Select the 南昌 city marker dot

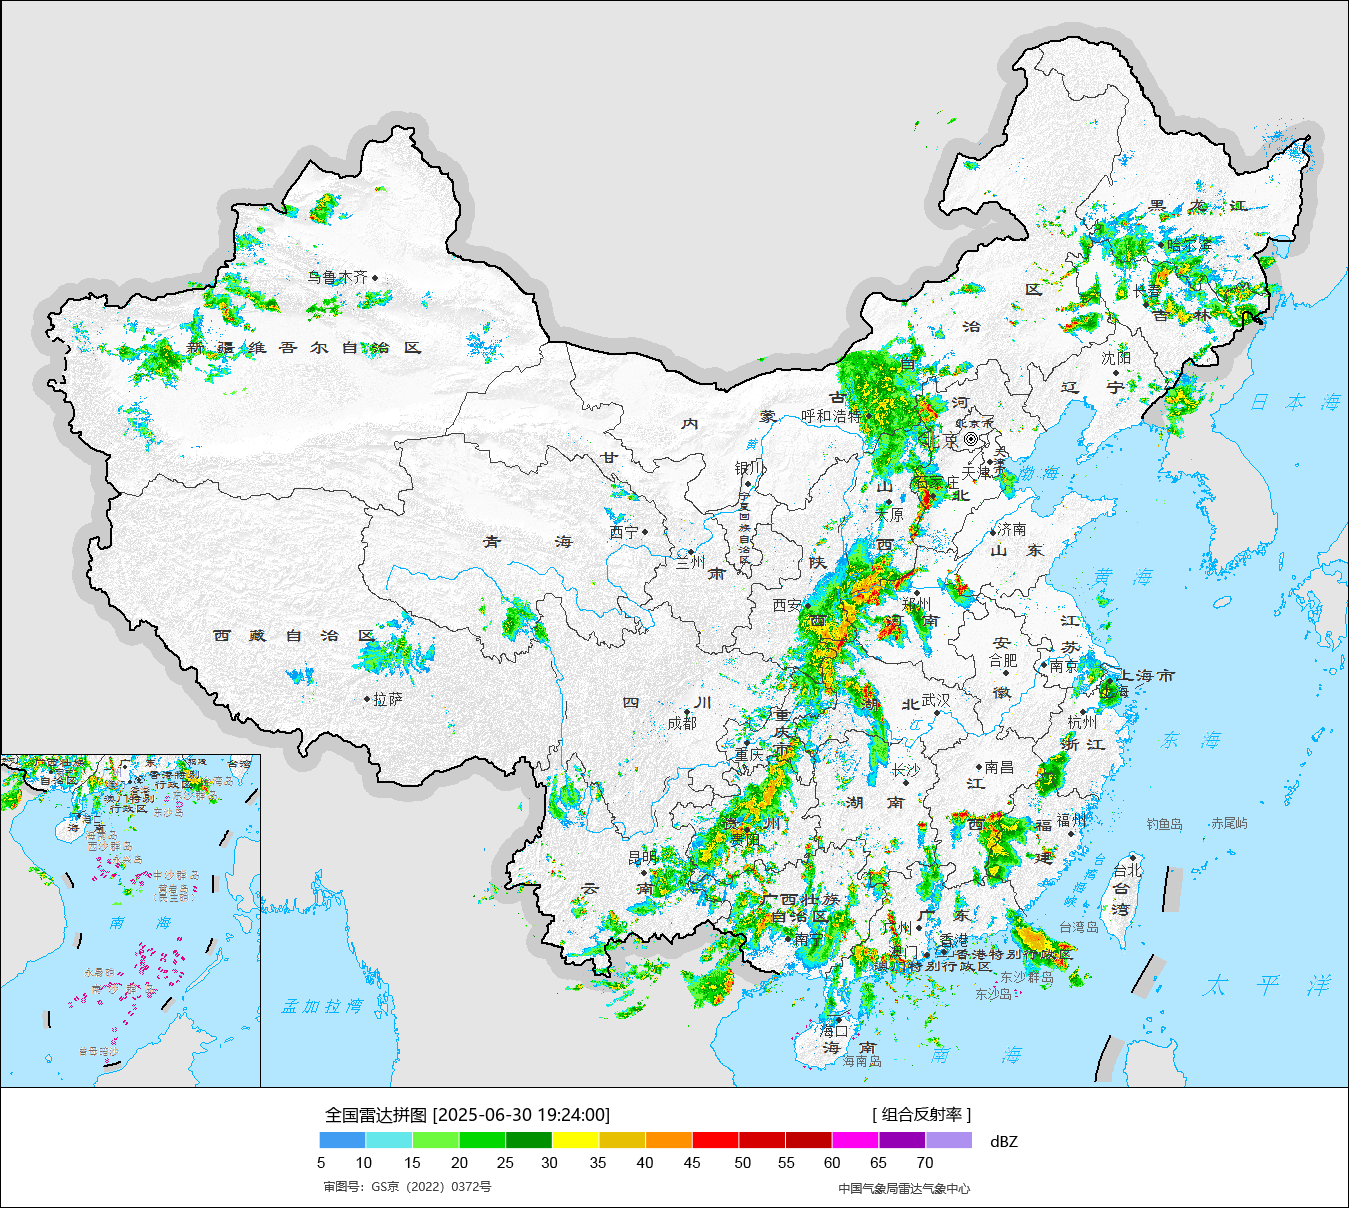click(979, 767)
